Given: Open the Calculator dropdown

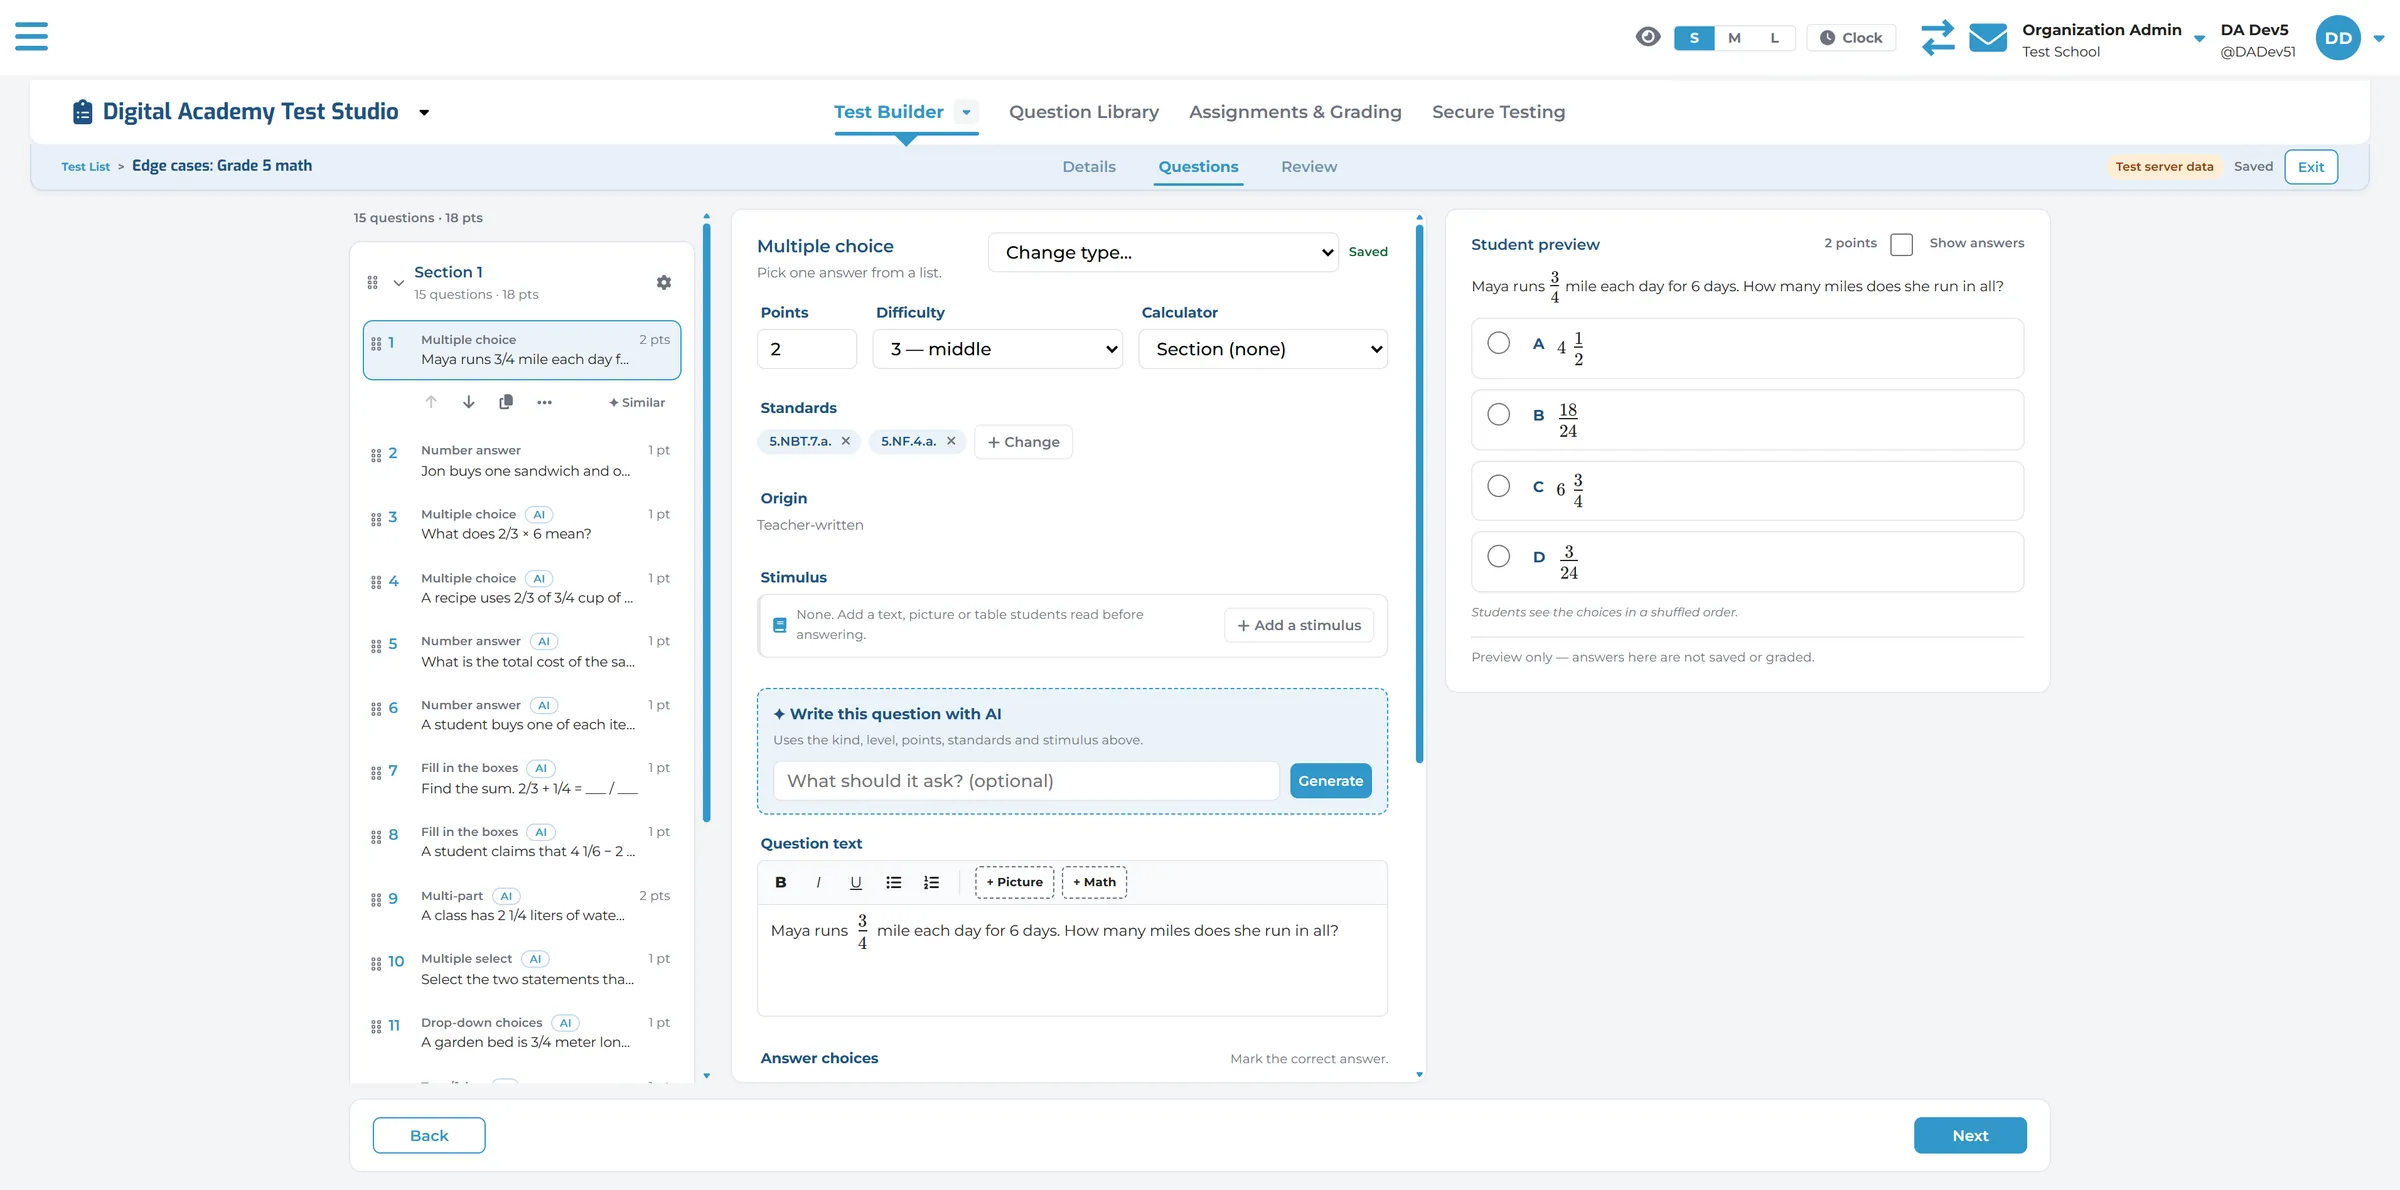Looking at the screenshot, I should (1263, 349).
